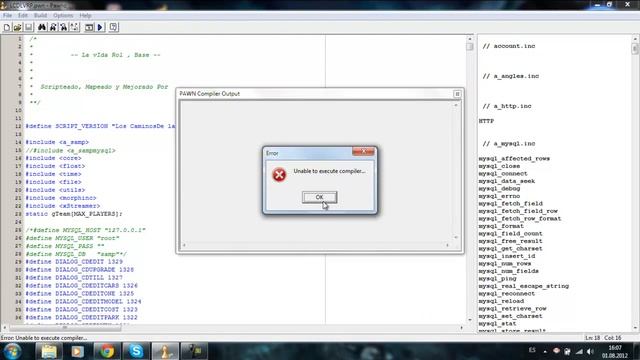Click the red tray icon after the arrow
This screenshot has height=360, width=640.
[x=556, y=351]
